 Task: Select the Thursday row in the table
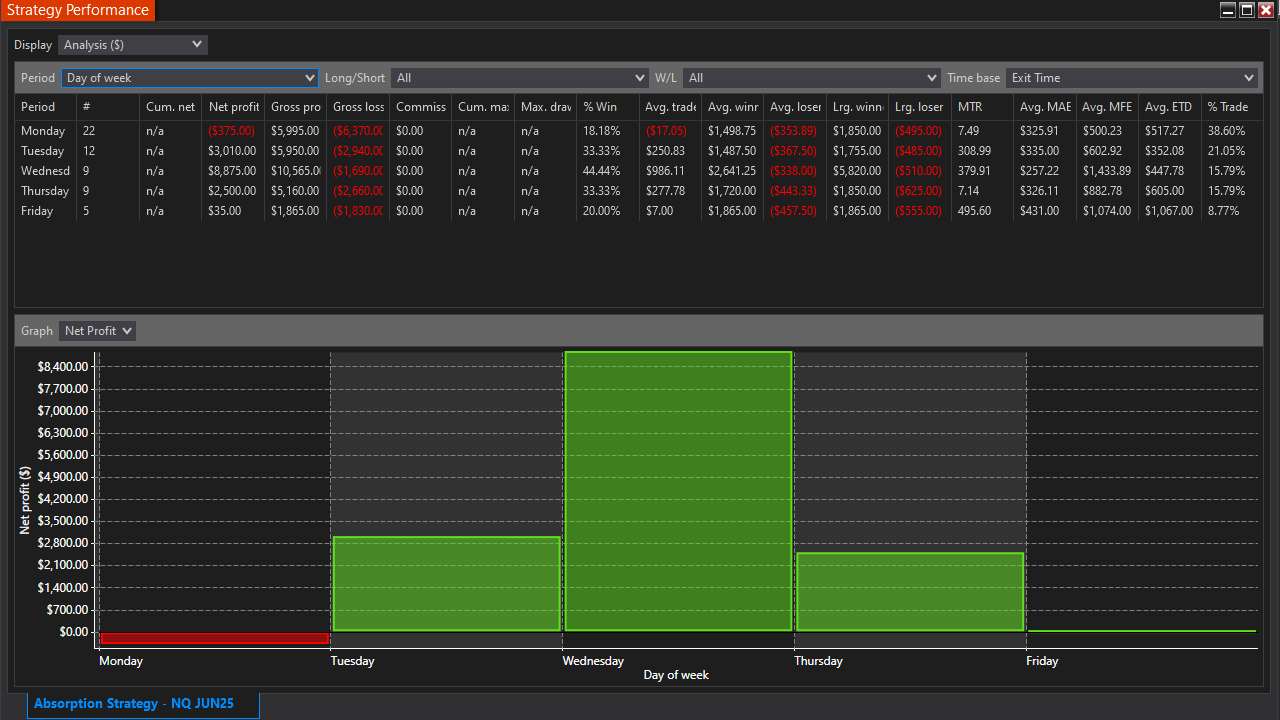639,191
